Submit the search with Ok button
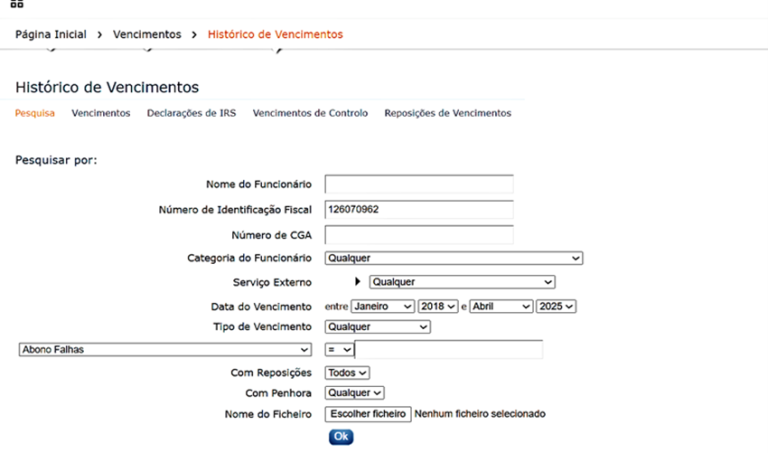This screenshot has height=453, width=768. (x=341, y=437)
